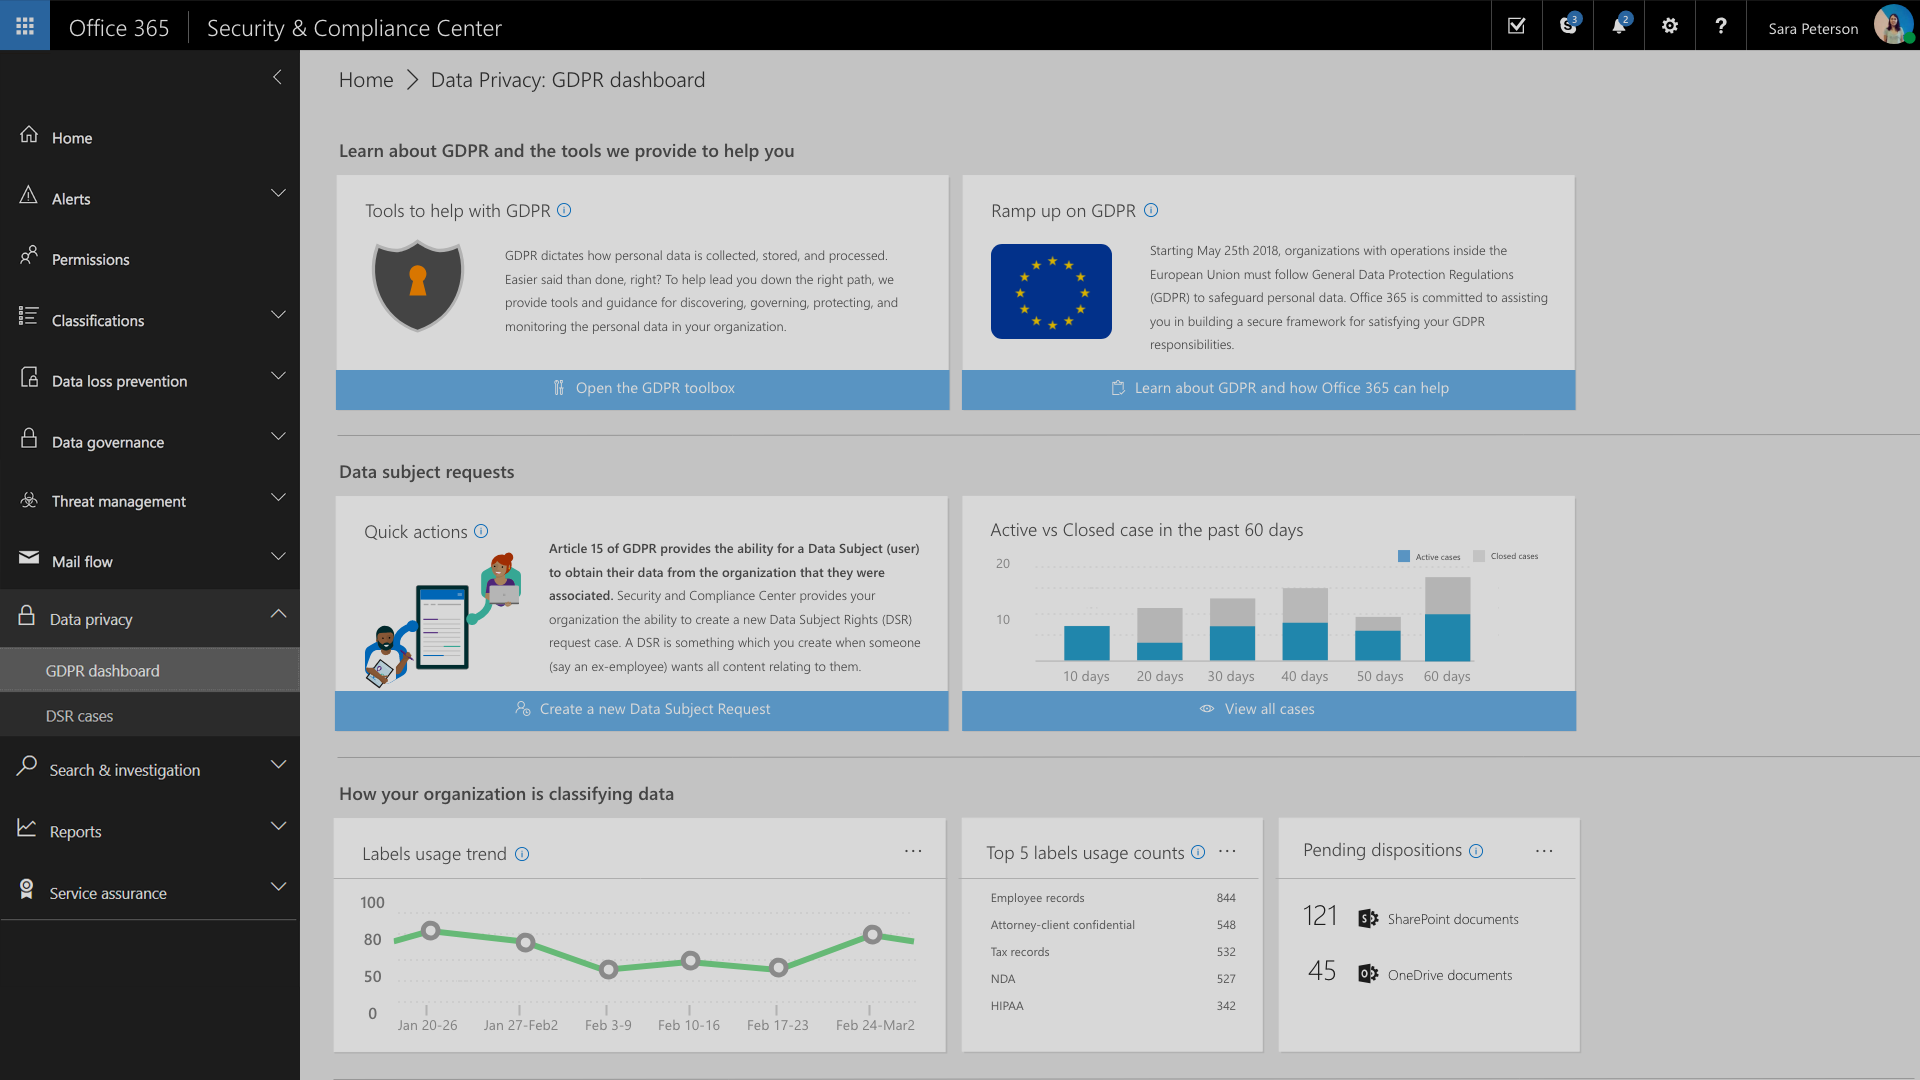Click the info icon beside Pending dispositions
This screenshot has height=1080, width=1920.
pos(1477,851)
